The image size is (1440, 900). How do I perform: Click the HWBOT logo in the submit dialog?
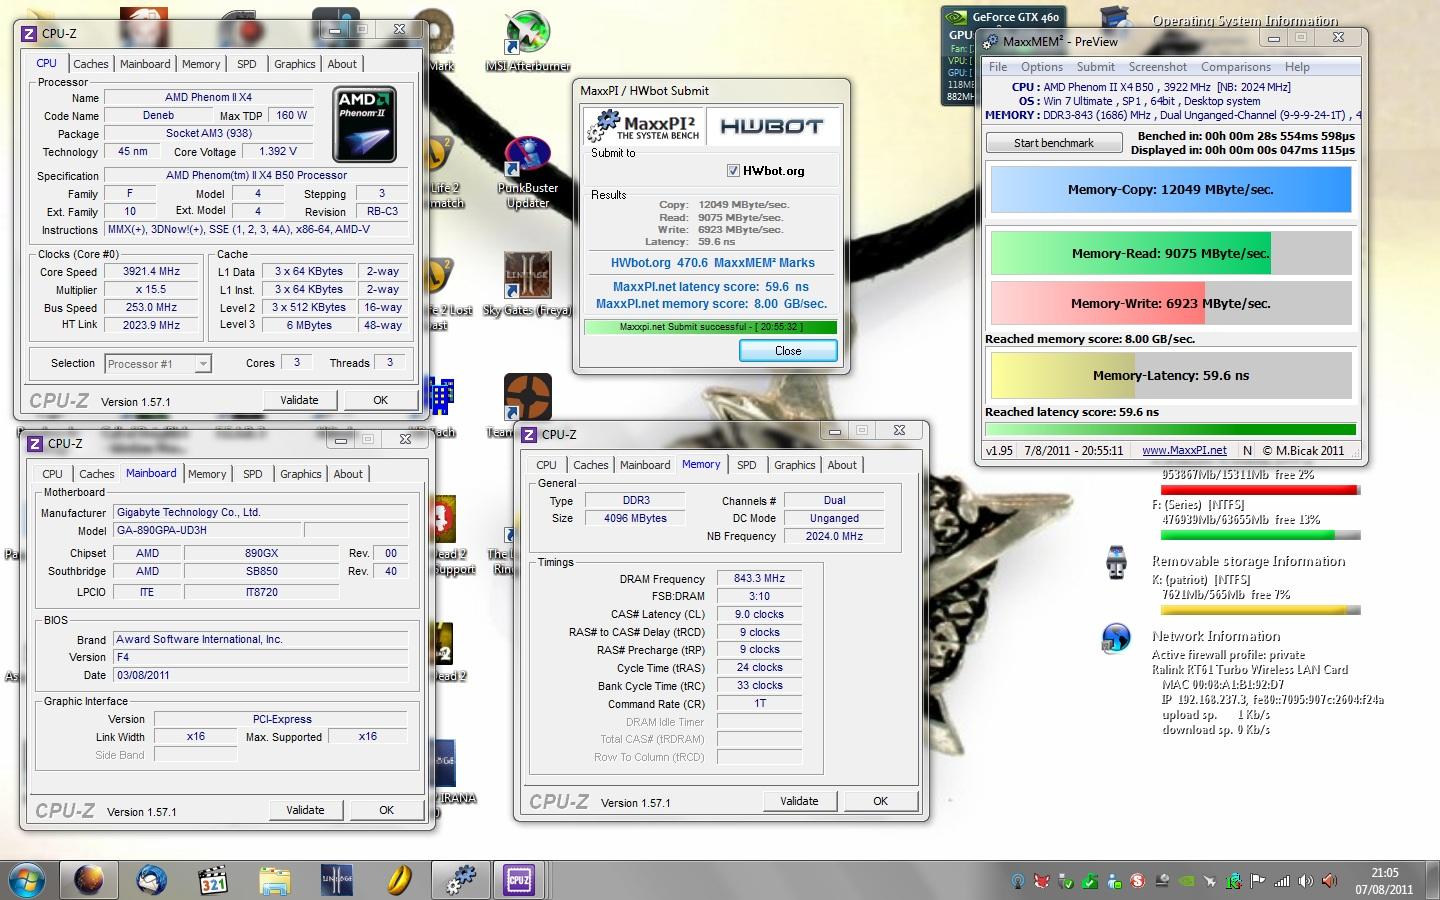coord(771,126)
